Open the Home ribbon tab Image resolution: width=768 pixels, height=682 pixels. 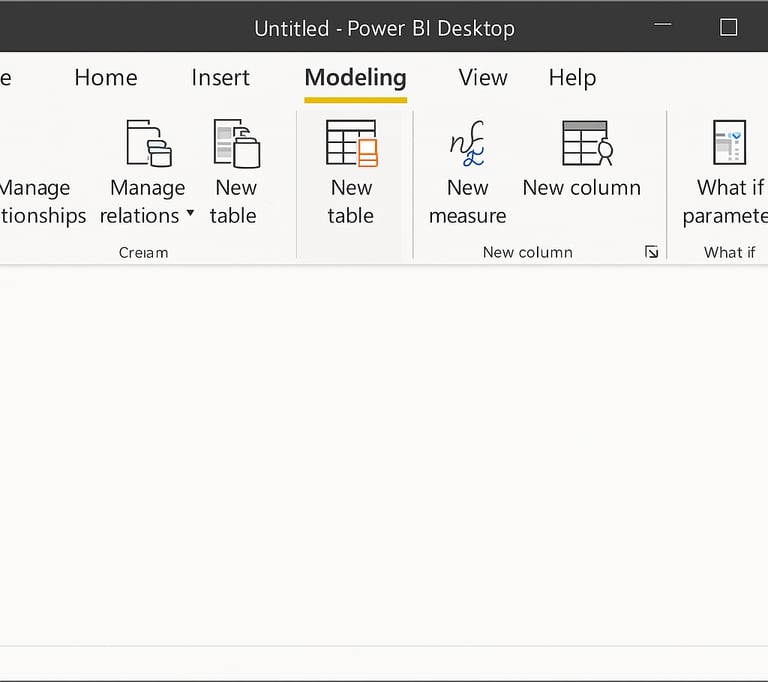pyautogui.click(x=106, y=77)
